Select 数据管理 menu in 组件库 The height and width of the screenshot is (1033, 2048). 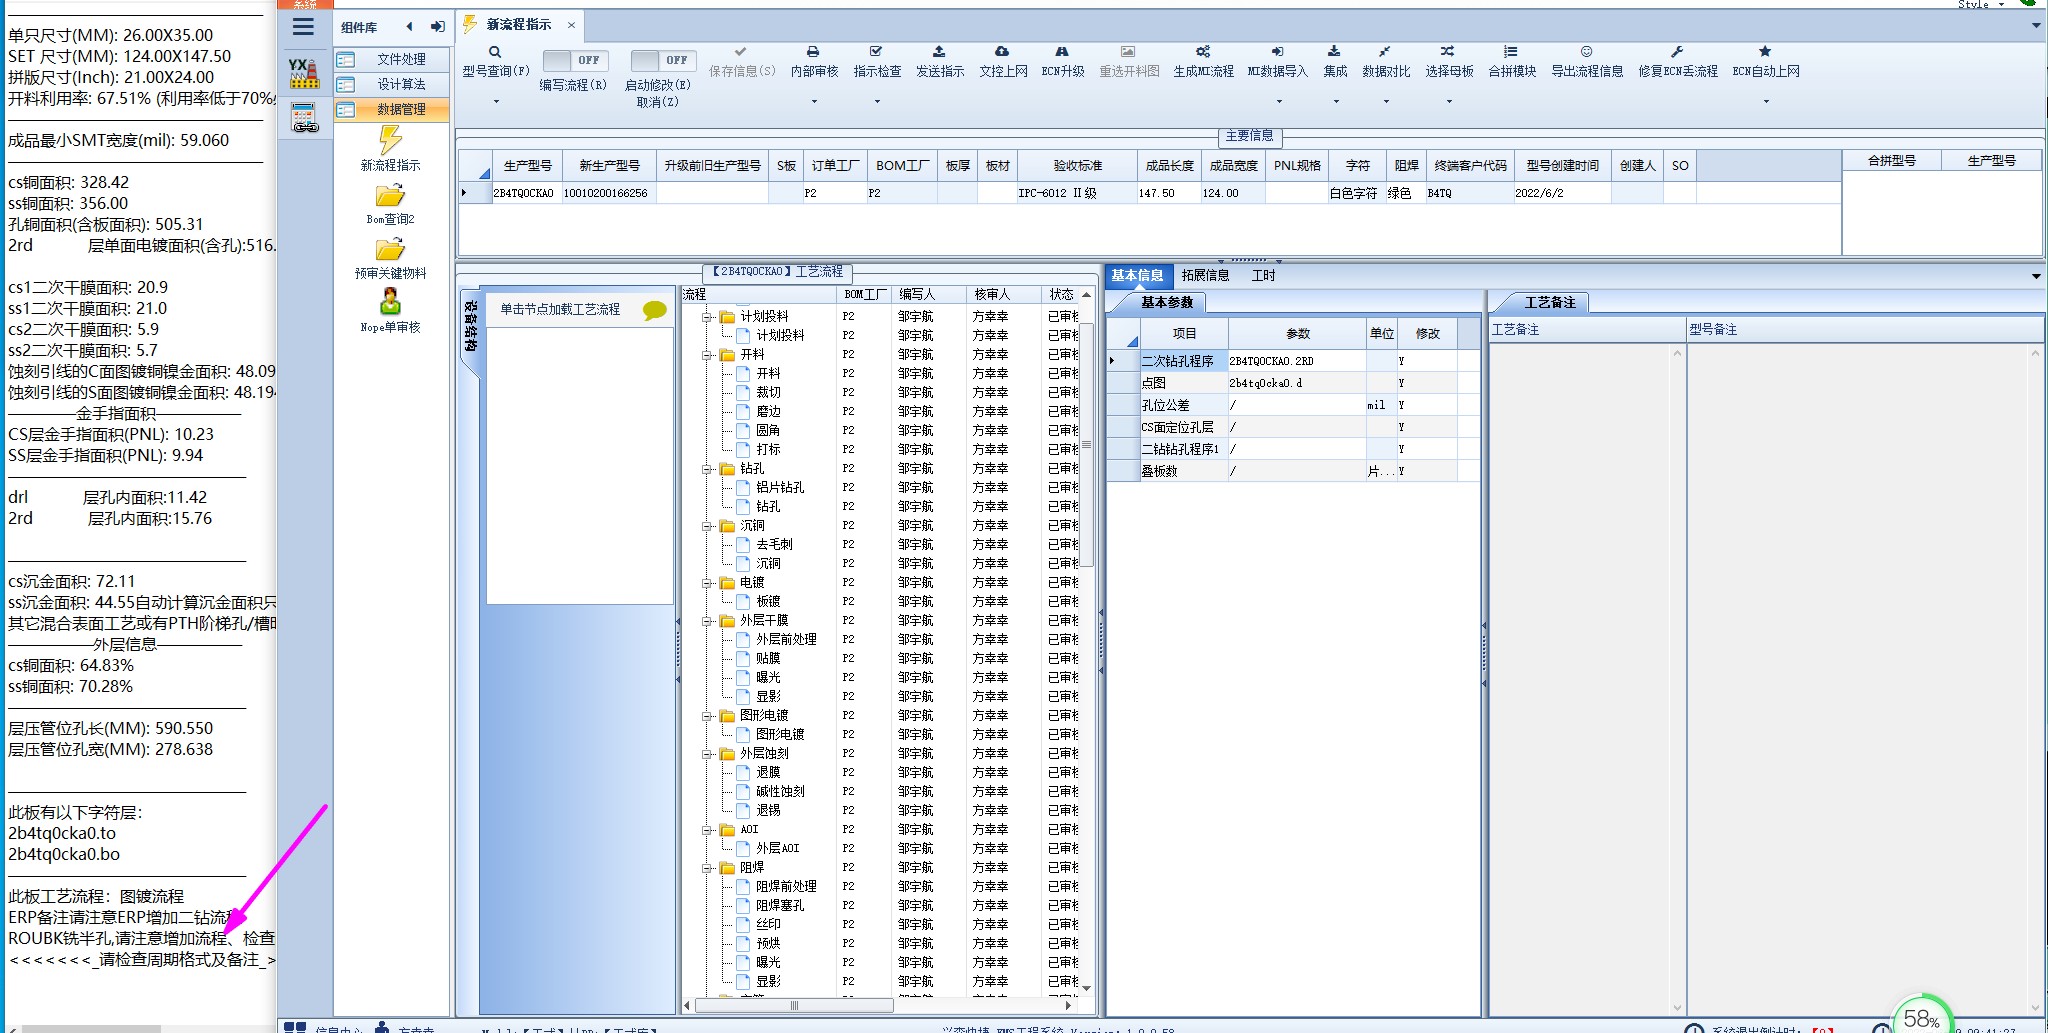tap(392, 109)
